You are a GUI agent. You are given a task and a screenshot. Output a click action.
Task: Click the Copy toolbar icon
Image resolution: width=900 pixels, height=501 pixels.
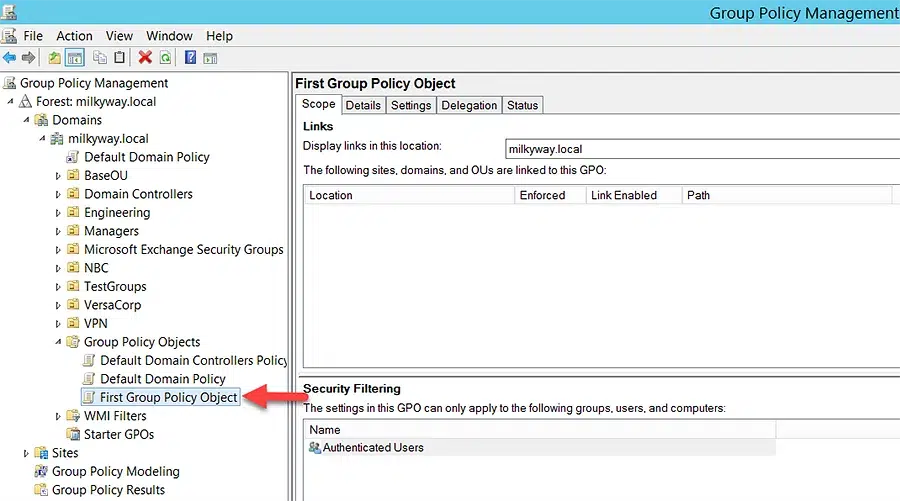(x=100, y=57)
